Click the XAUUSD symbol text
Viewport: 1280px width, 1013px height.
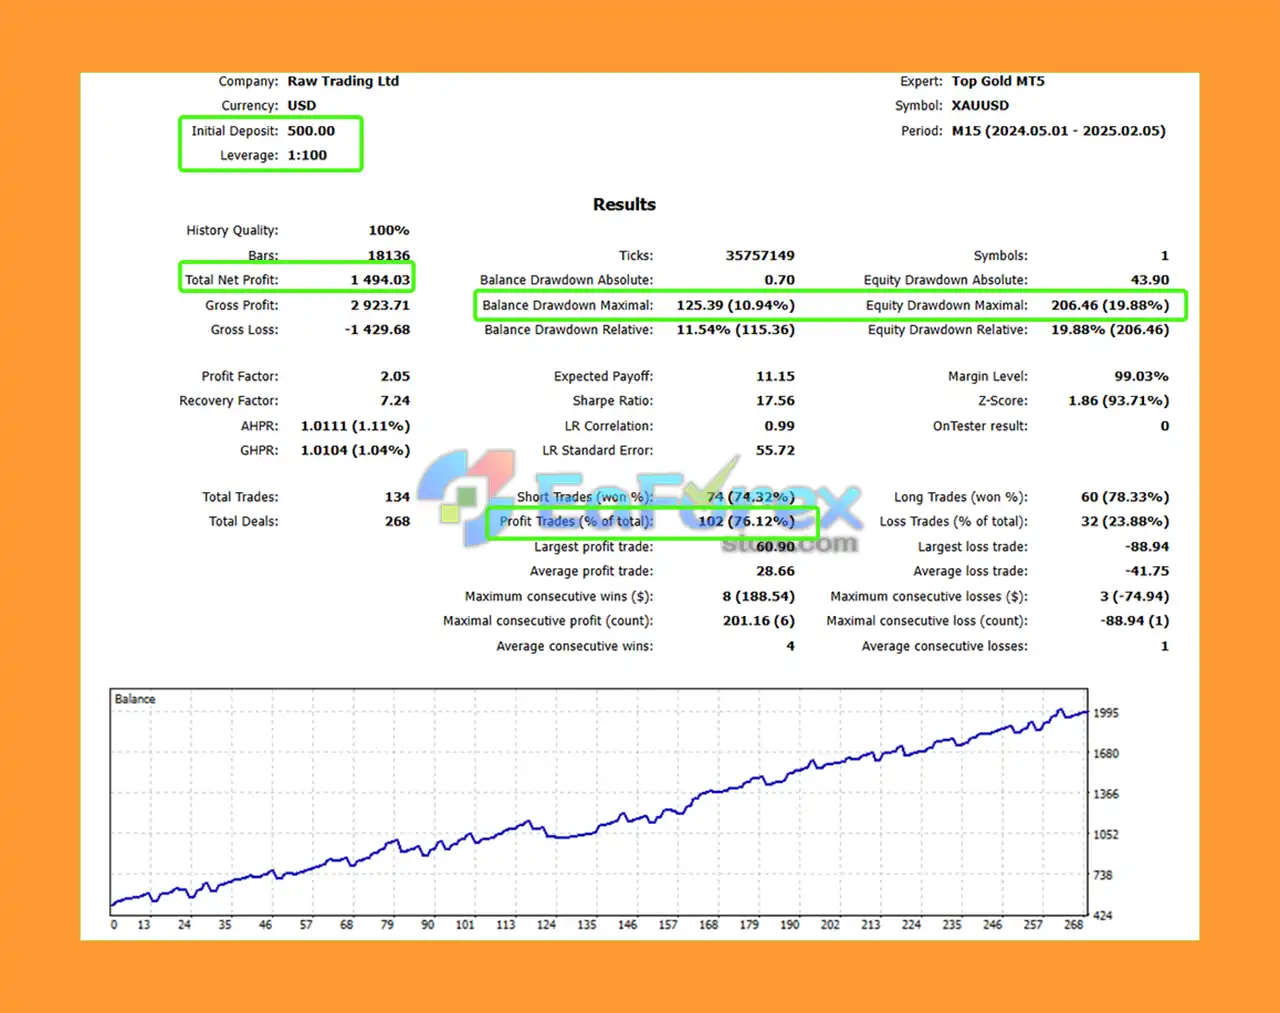point(980,105)
